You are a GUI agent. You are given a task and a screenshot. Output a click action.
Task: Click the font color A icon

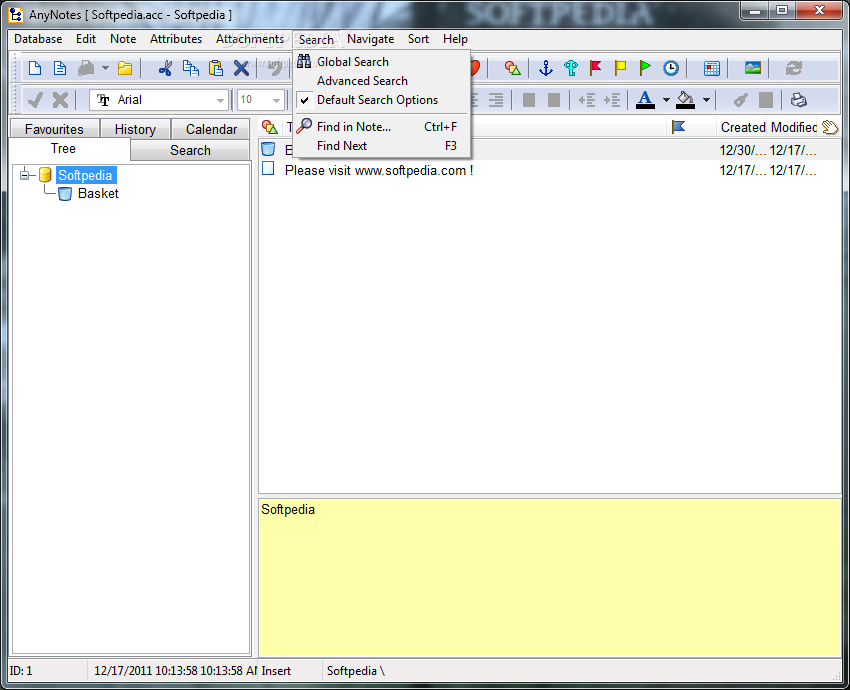pos(645,100)
